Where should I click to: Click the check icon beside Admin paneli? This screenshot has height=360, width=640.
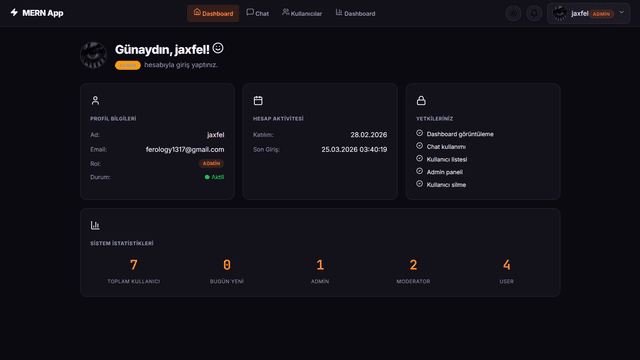[420, 171]
